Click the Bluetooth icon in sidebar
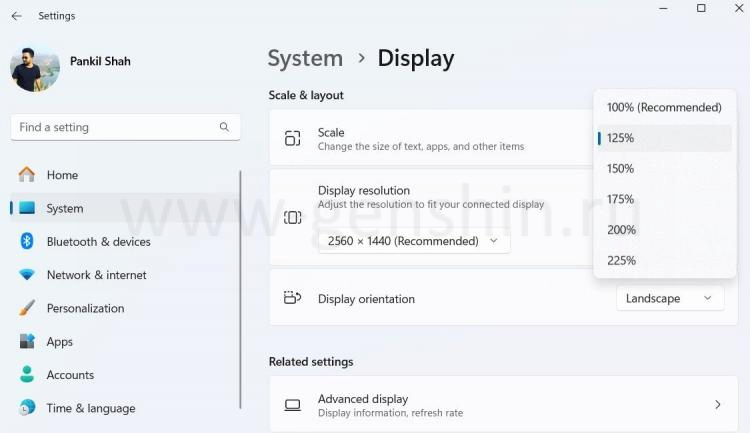This screenshot has width=750, height=433. point(27,241)
